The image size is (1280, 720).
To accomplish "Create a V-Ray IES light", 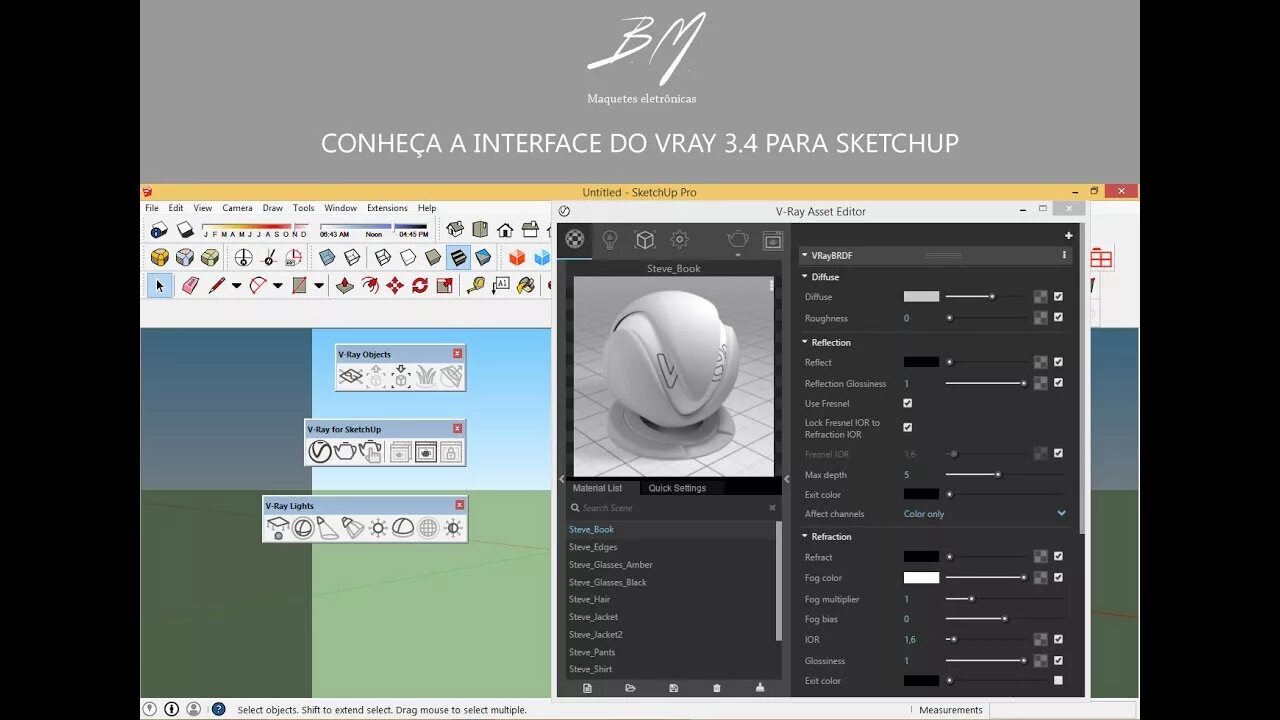I will pos(352,528).
